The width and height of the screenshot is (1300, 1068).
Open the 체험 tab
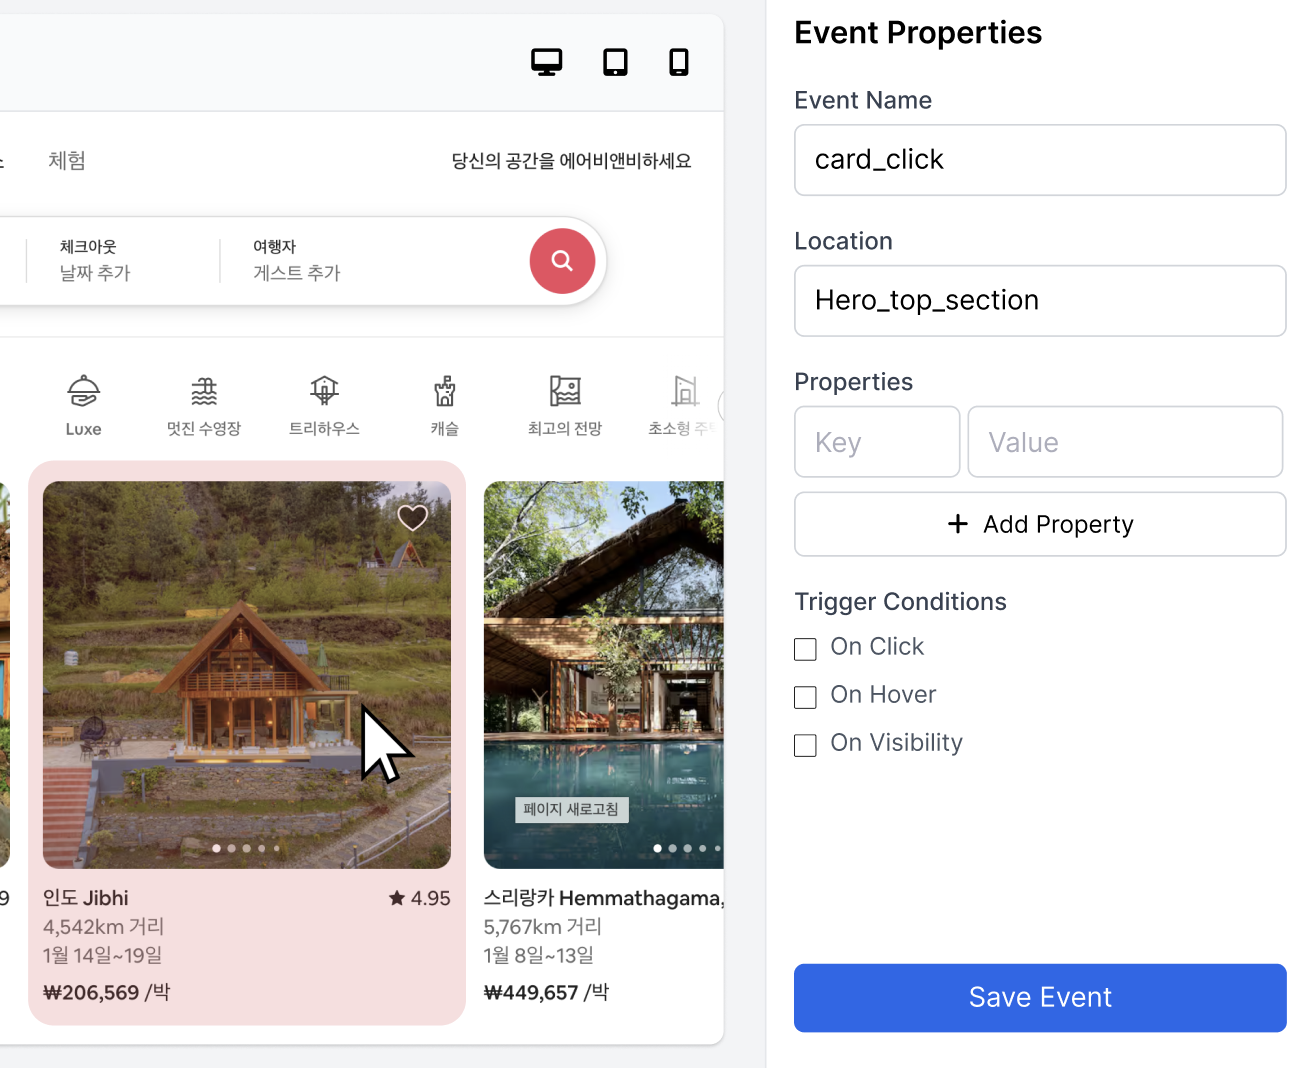pyautogui.click(x=67, y=161)
